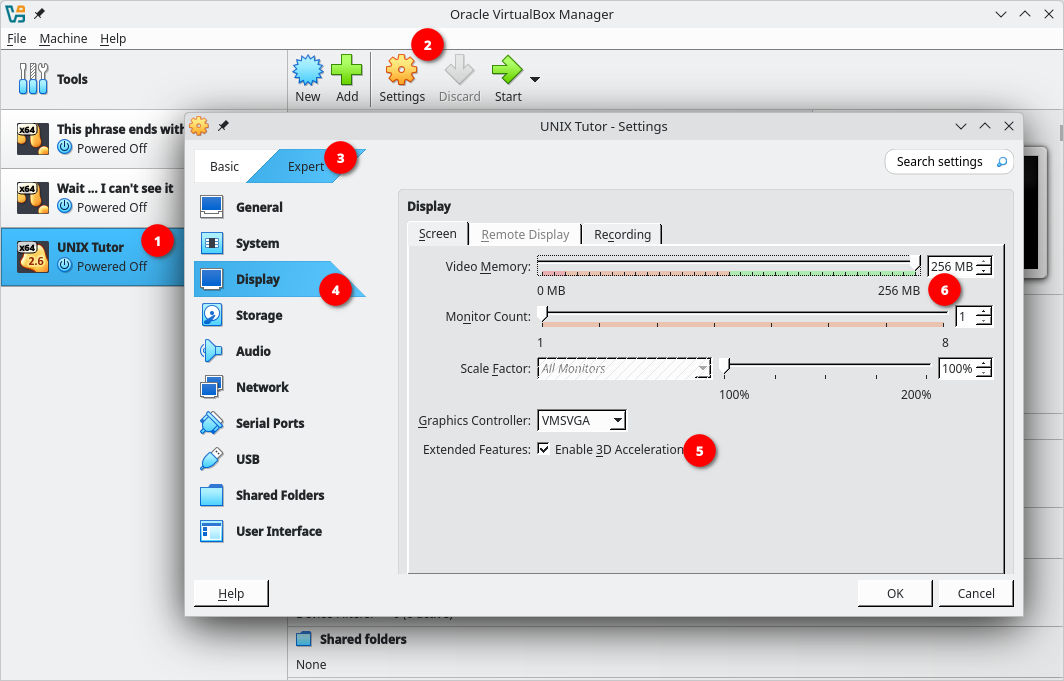Select the 'Wait ... I can't see it' VM
1064x681 pixels.
[x=93, y=197]
